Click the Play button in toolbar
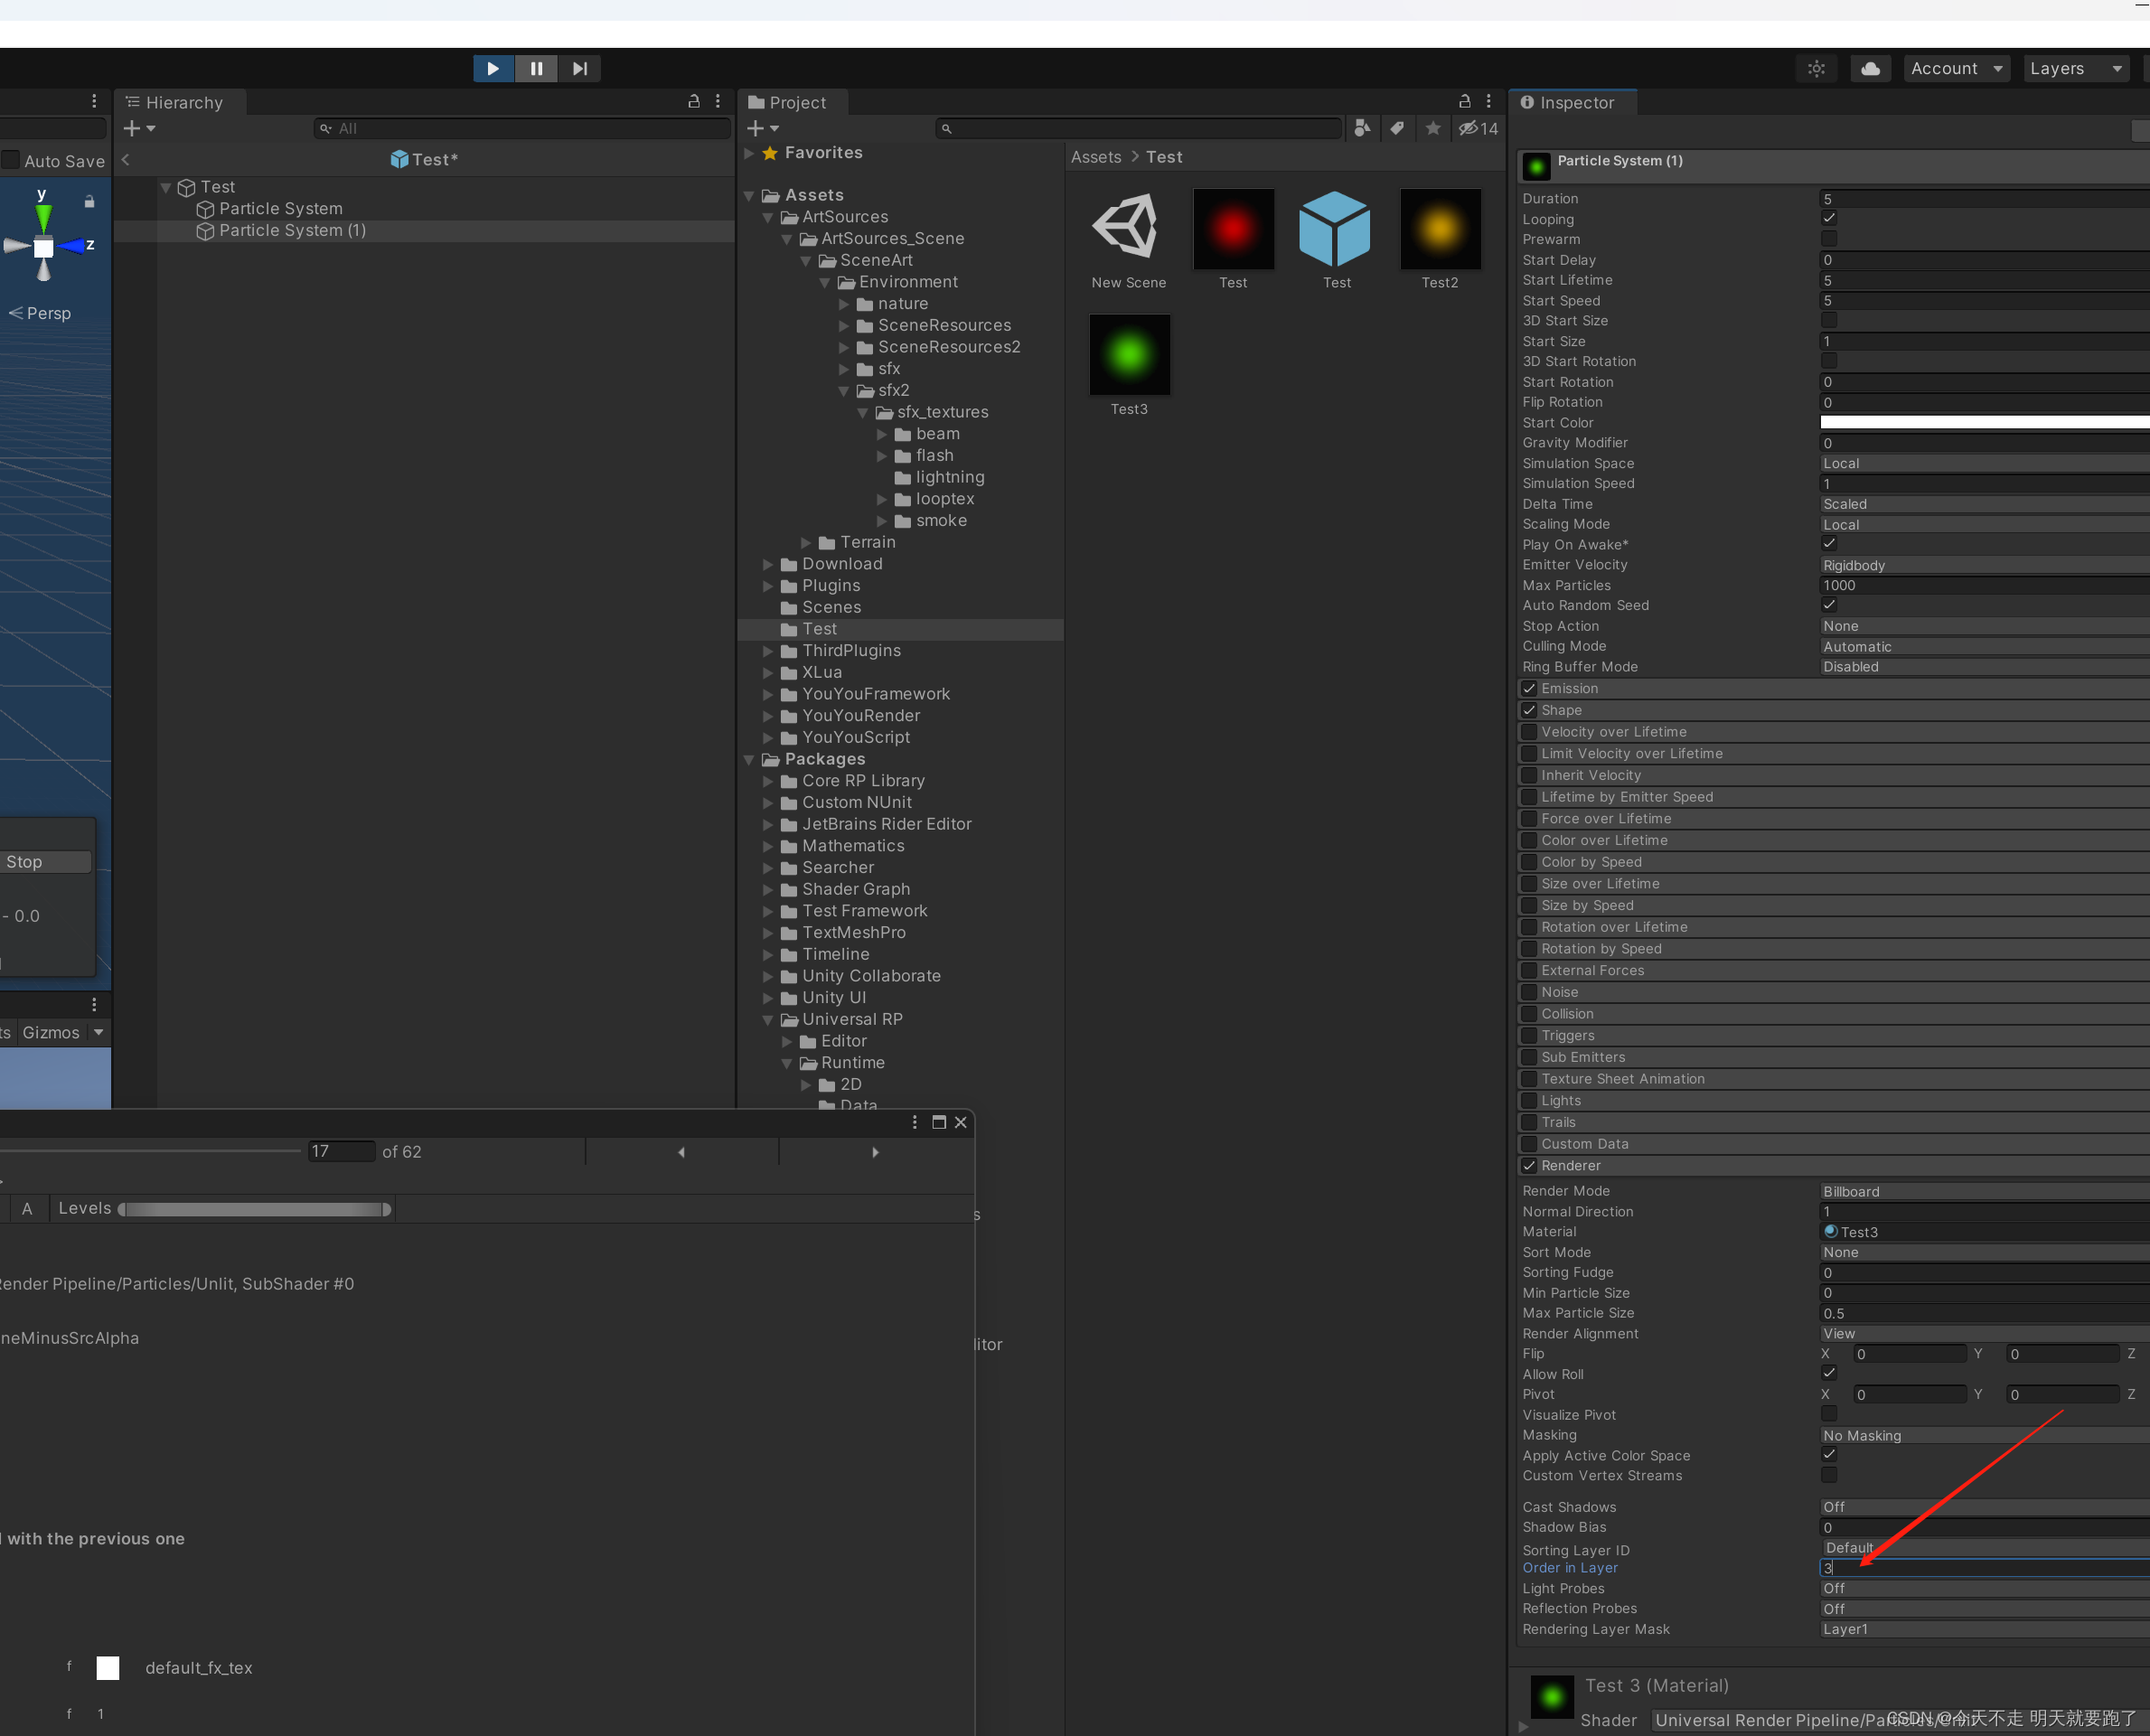Screen dimensions: 2150x1736 [x=493, y=68]
